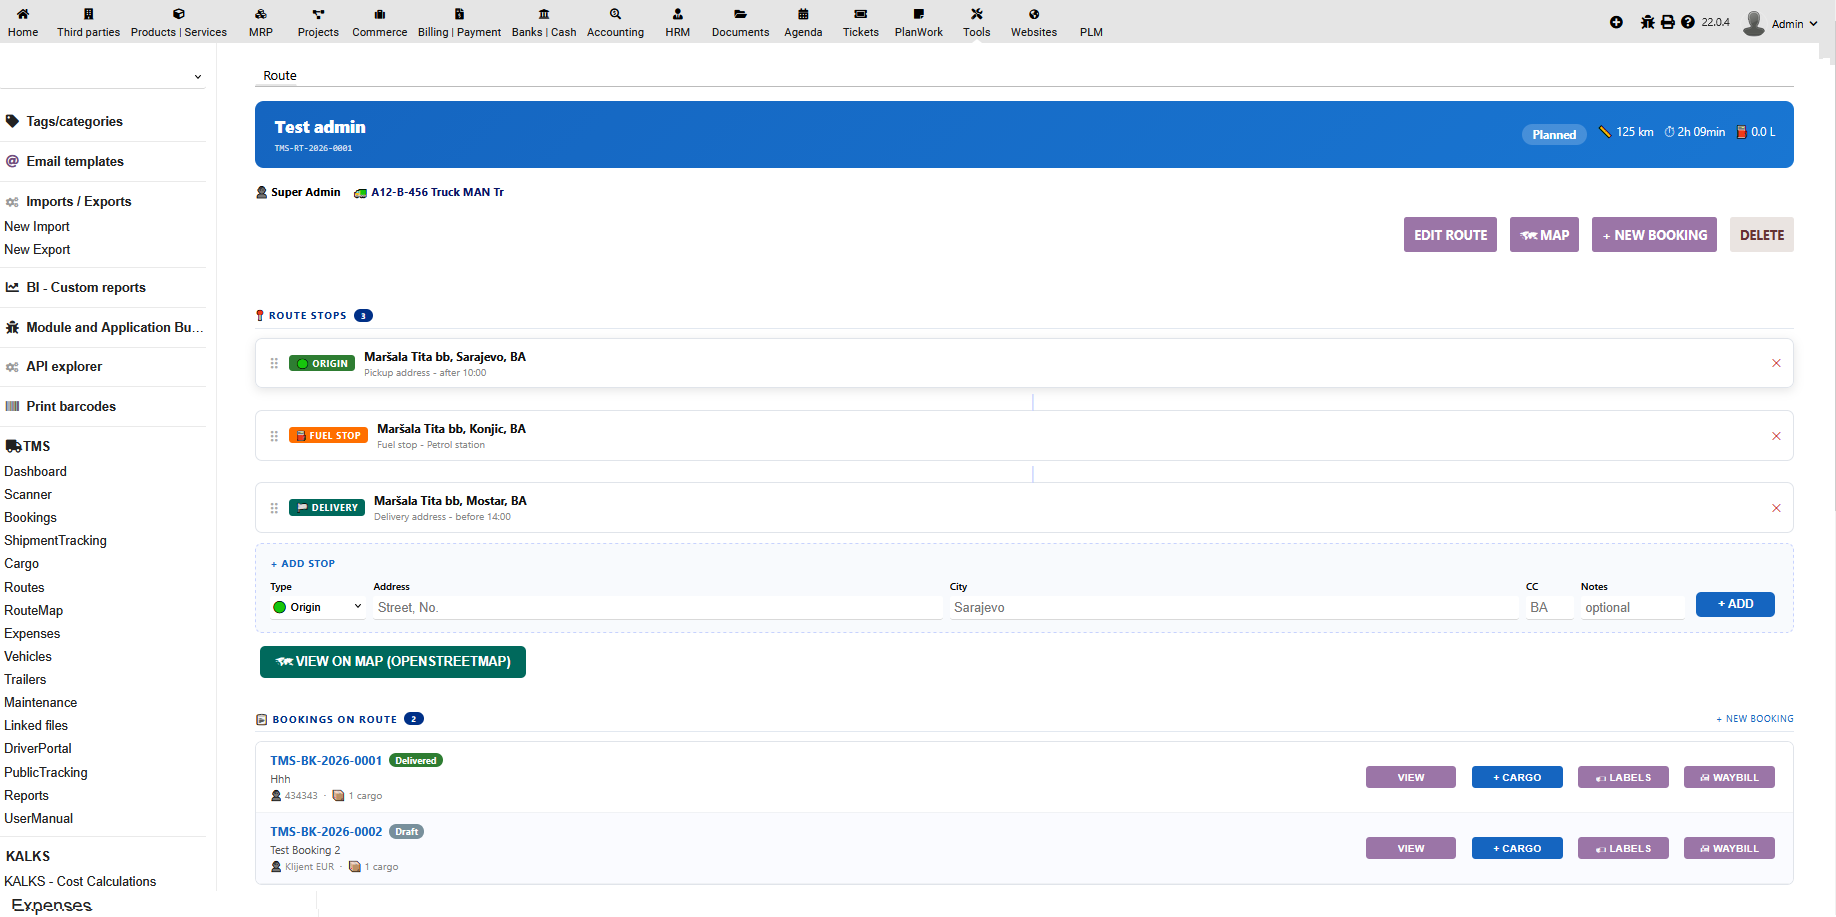Click the print icon in top bar

click(x=1668, y=22)
